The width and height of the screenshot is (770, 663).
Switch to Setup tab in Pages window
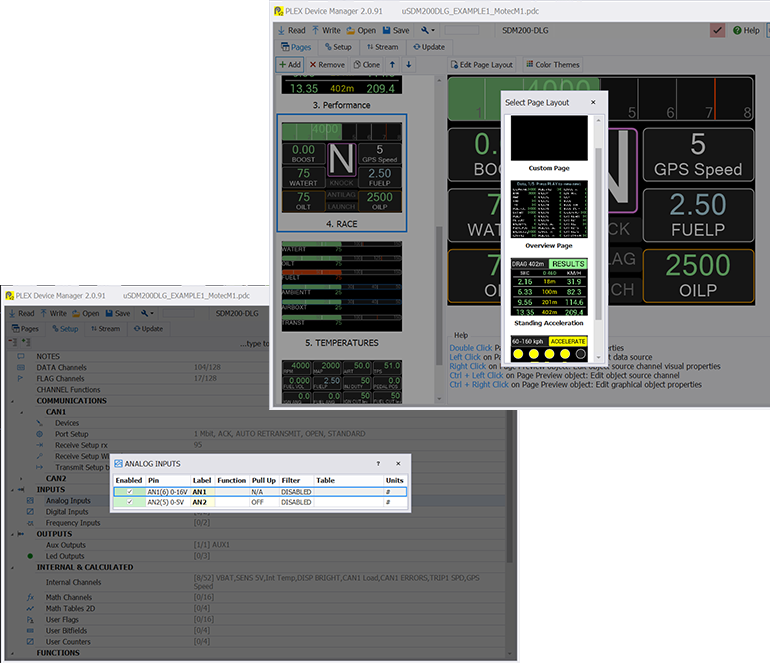pyautogui.click(x=338, y=47)
